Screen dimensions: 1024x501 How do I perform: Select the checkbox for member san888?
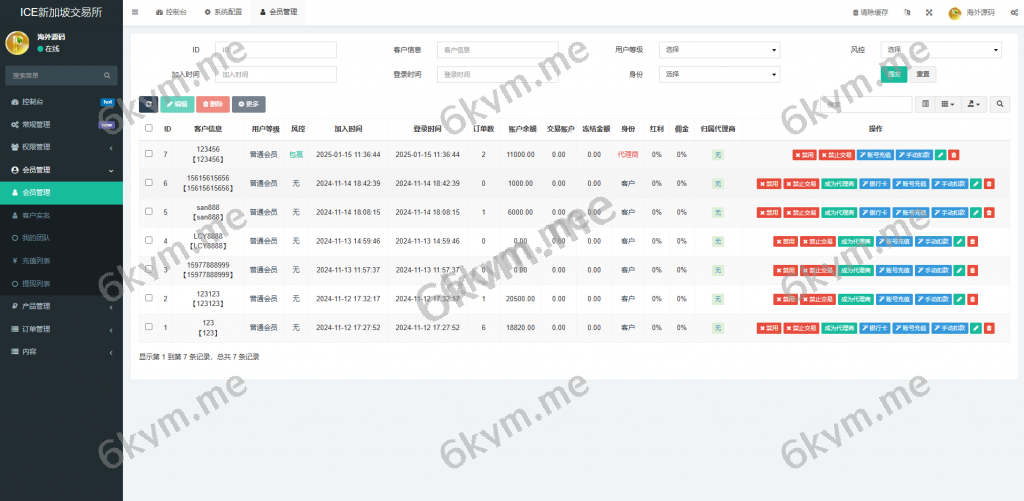149,212
